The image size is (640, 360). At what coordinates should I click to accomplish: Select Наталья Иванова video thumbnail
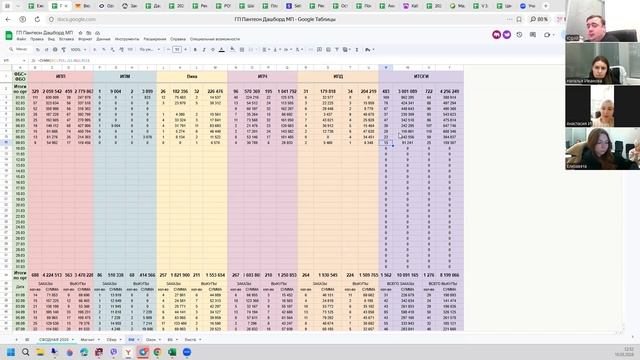[602, 64]
